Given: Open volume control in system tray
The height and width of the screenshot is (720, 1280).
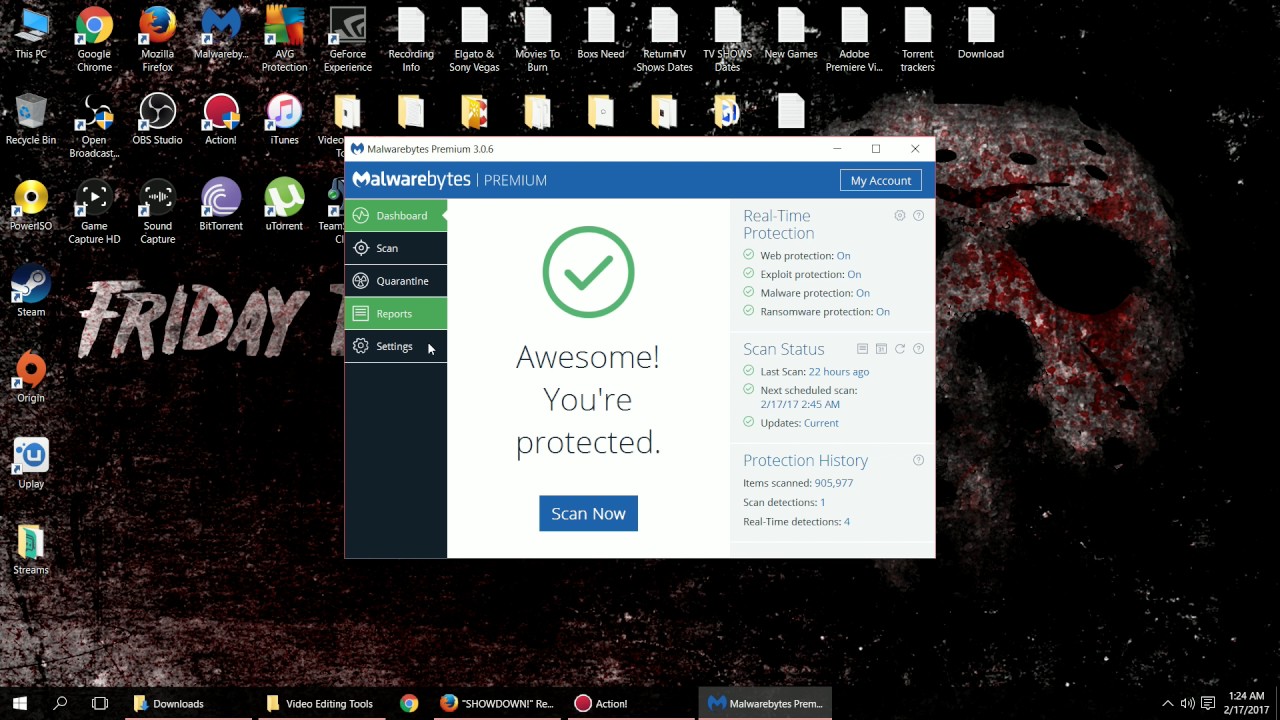Looking at the screenshot, I should coord(1187,704).
